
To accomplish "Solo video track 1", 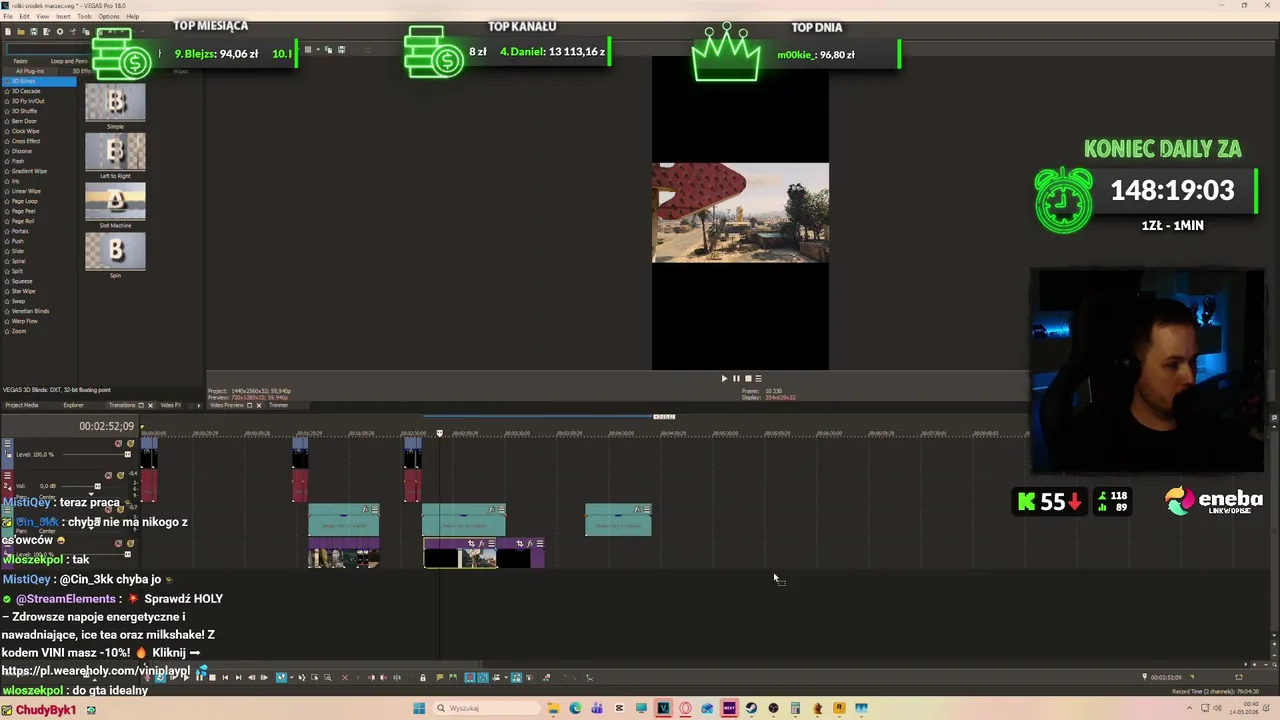I will pyautogui.click(x=130, y=444).
